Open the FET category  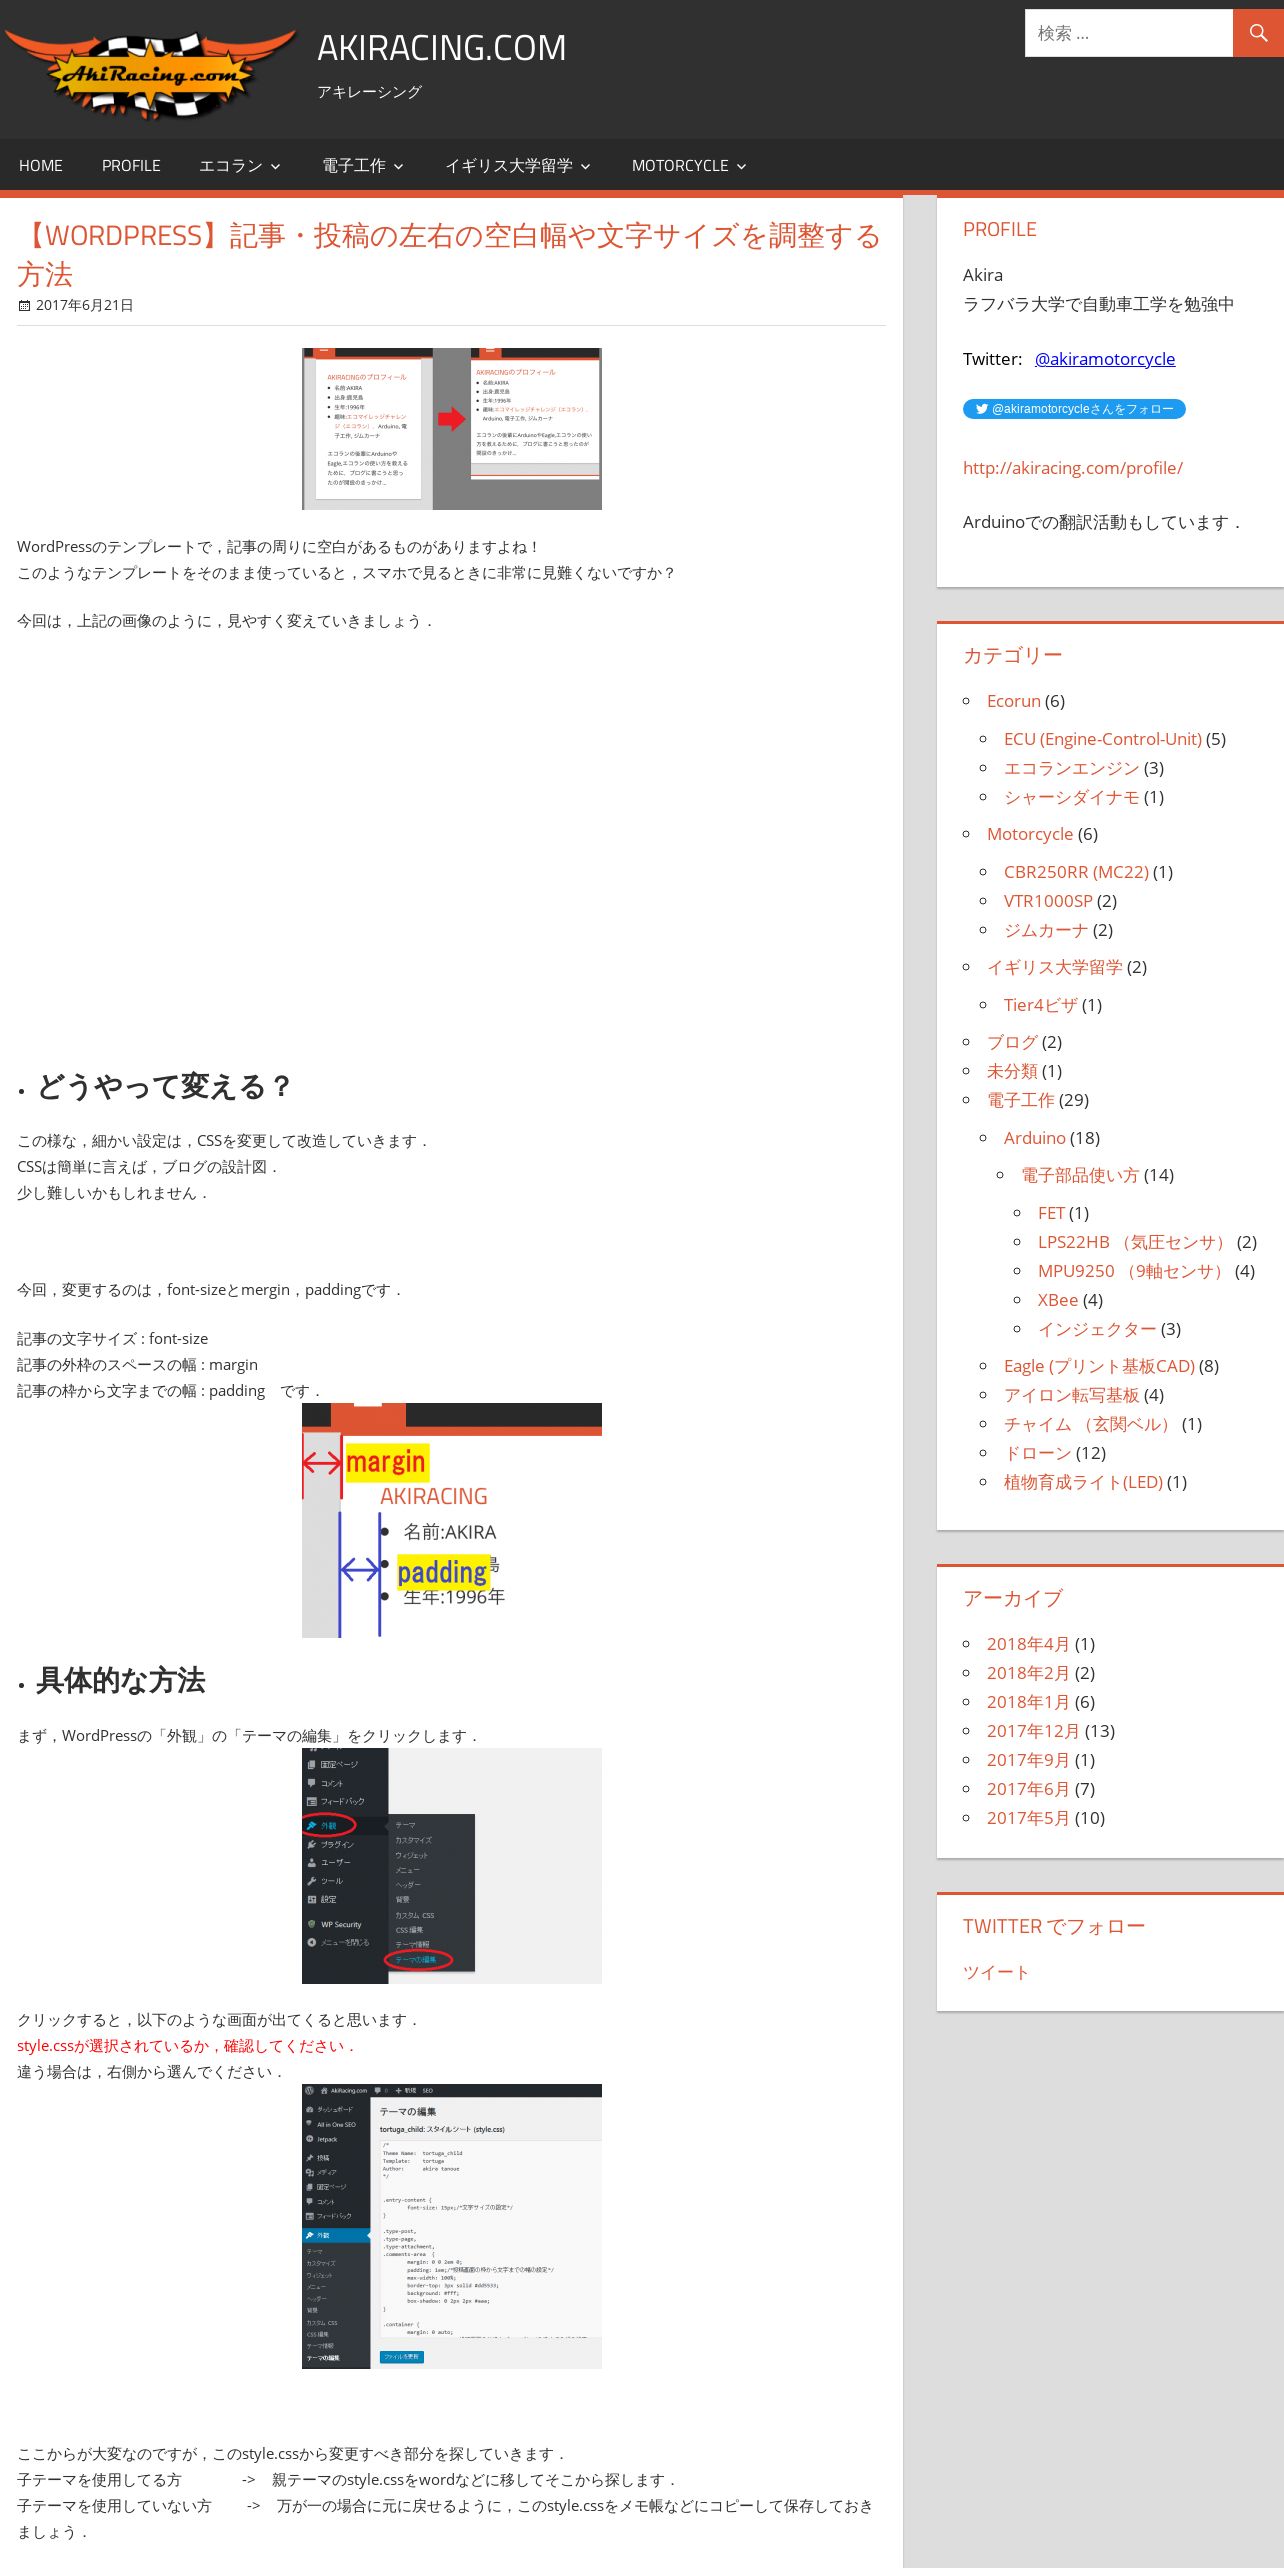(x=1051, y=1213)
